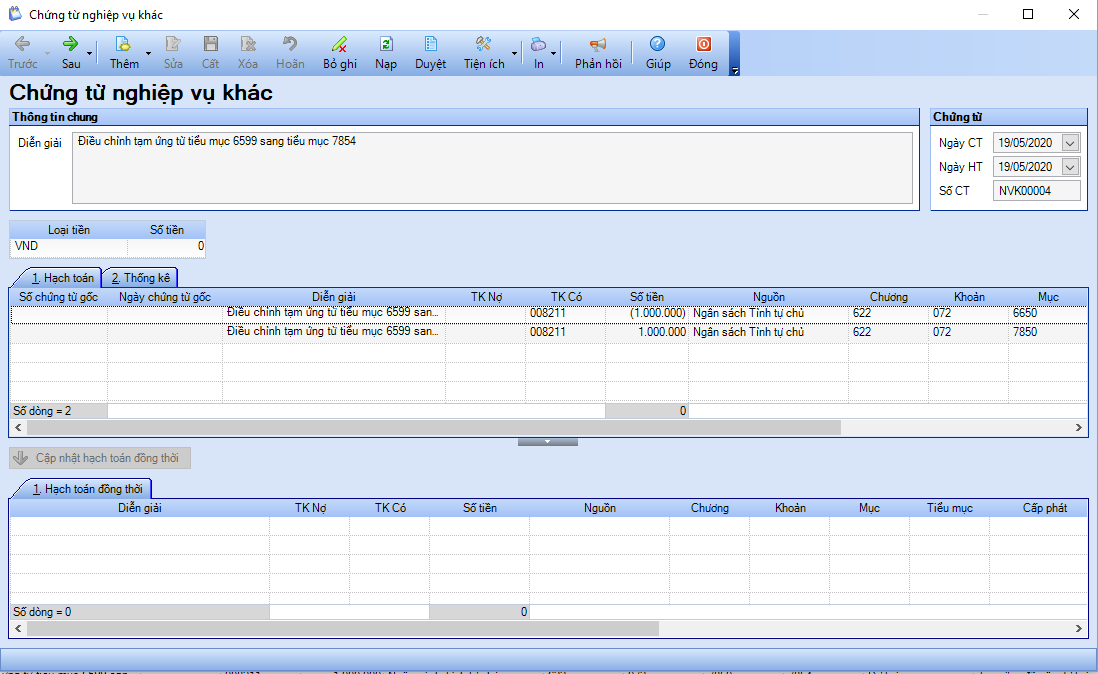Switch to the 2. Thống kê tab
This screenshot has width=1098, height=674.
(x=141, y=278)
